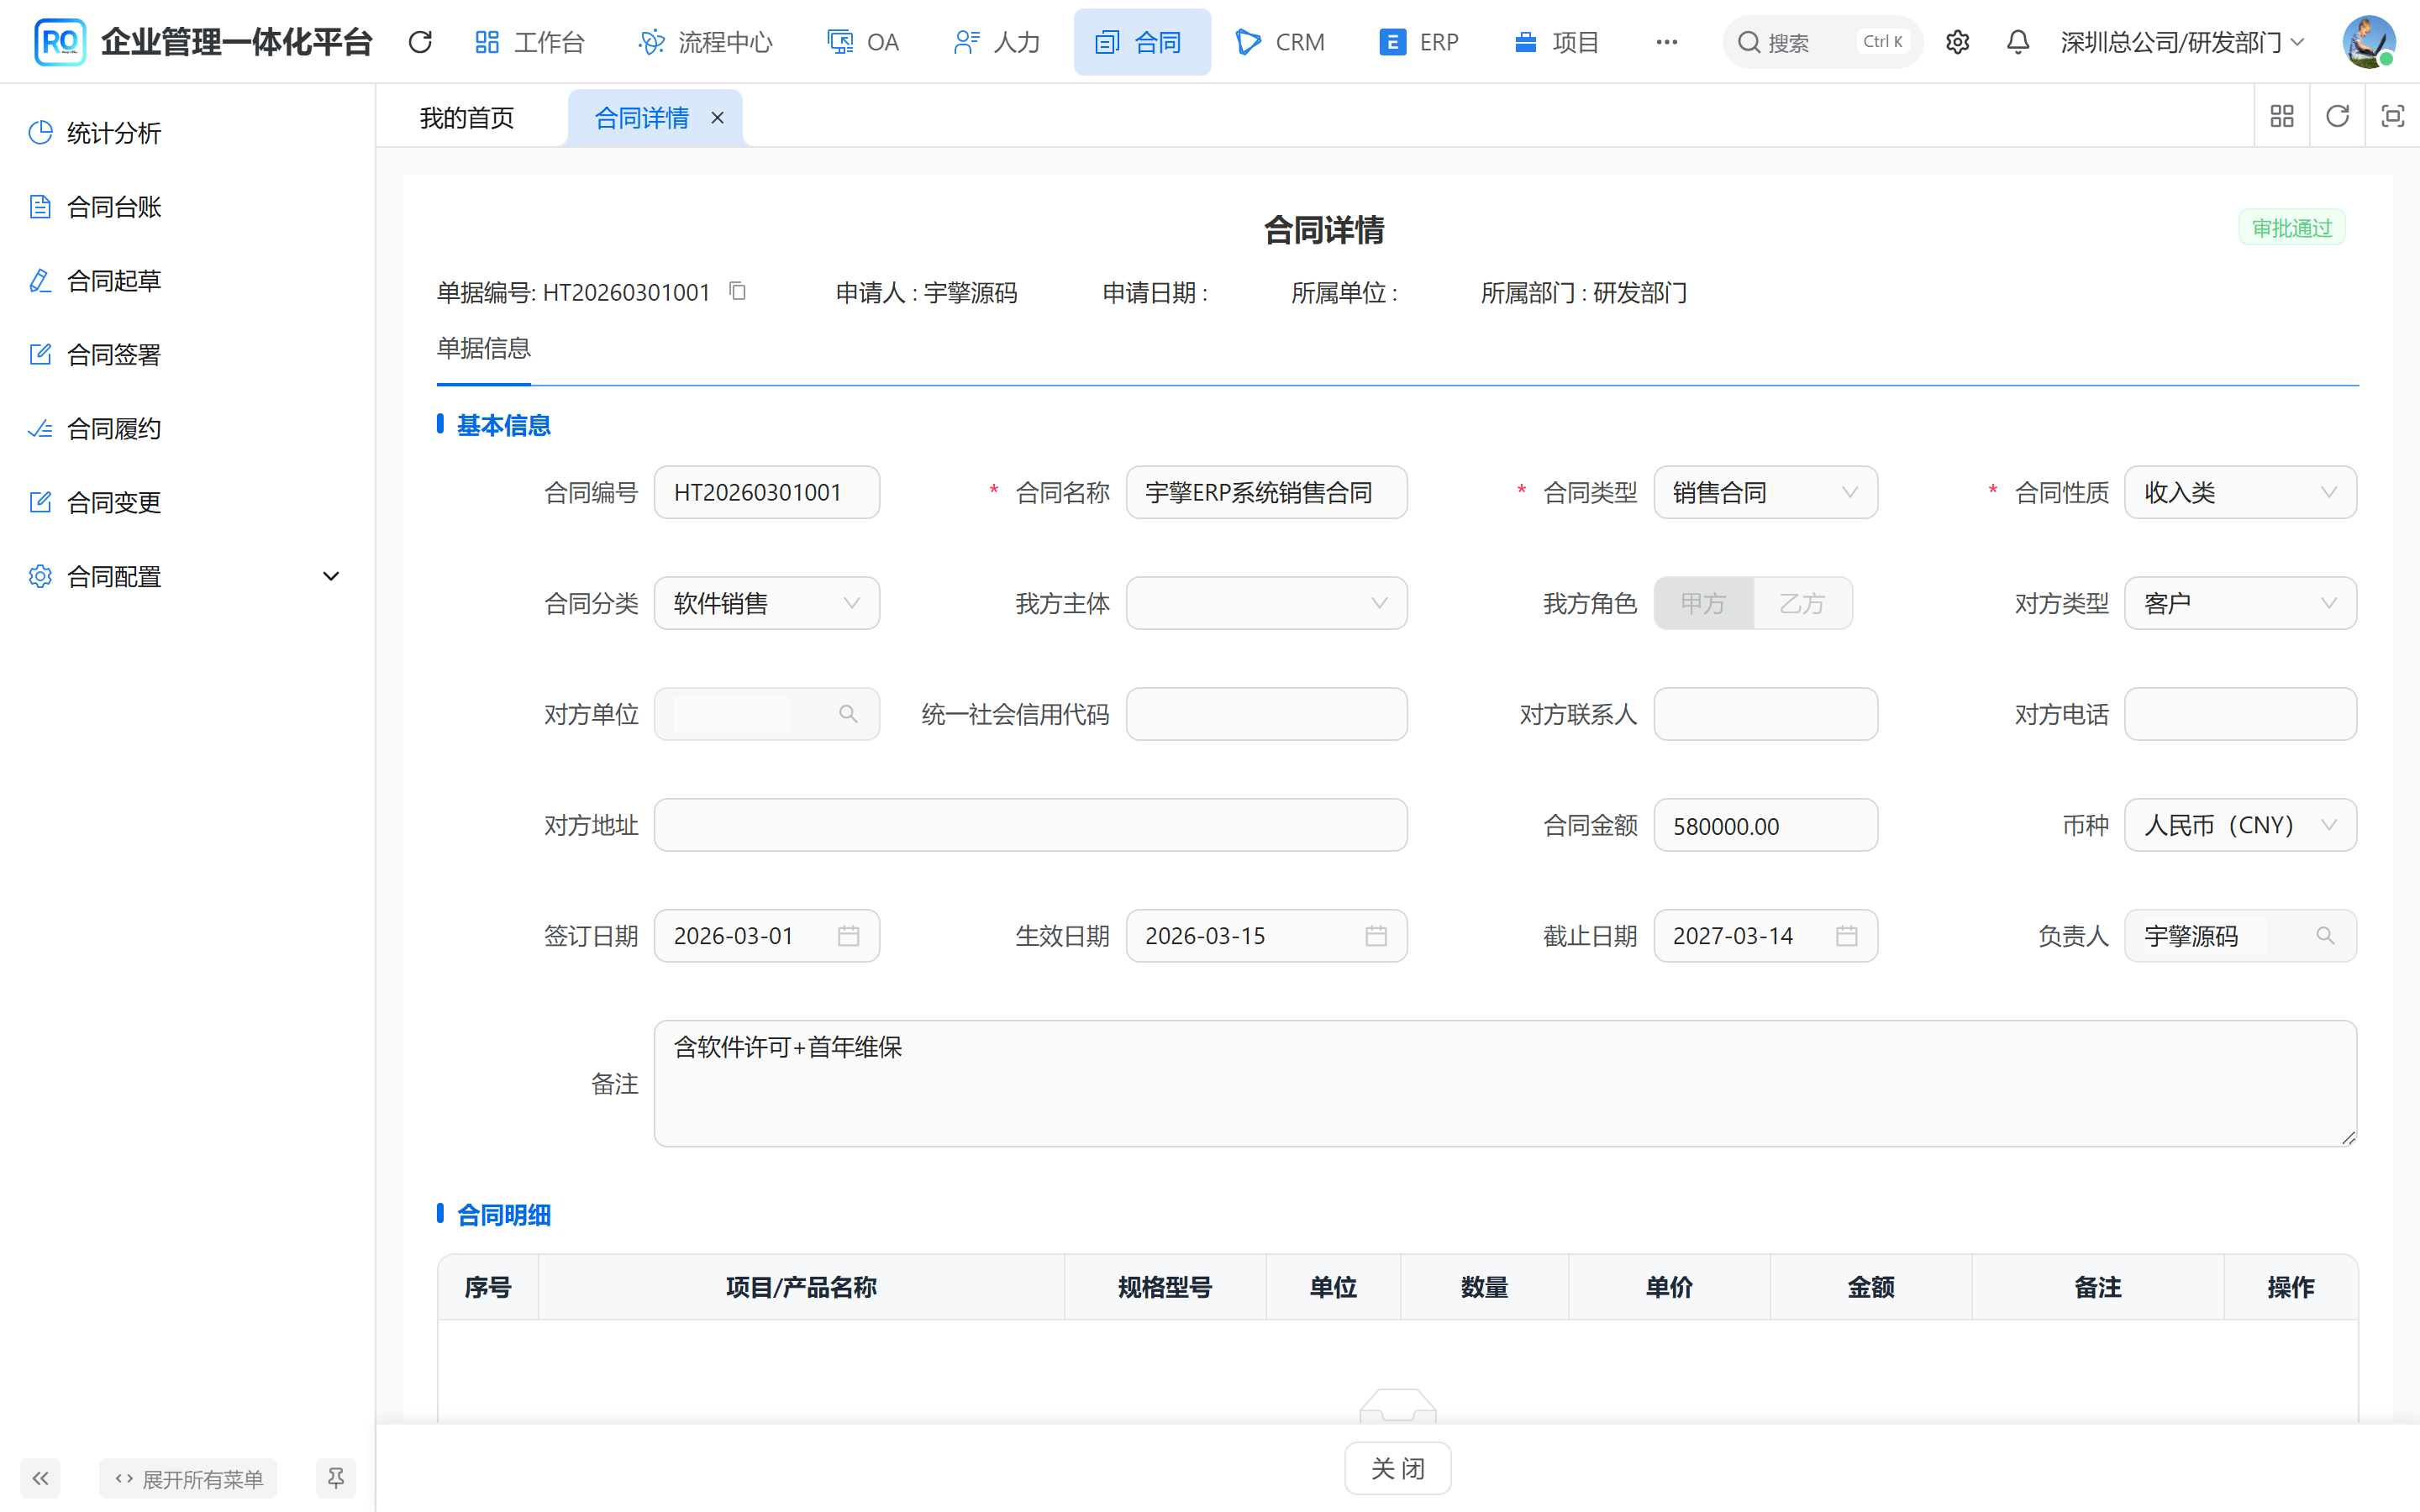Open the 人力 module
Viewport: 2420px width, 1512px height.
(x=997, y=42)
